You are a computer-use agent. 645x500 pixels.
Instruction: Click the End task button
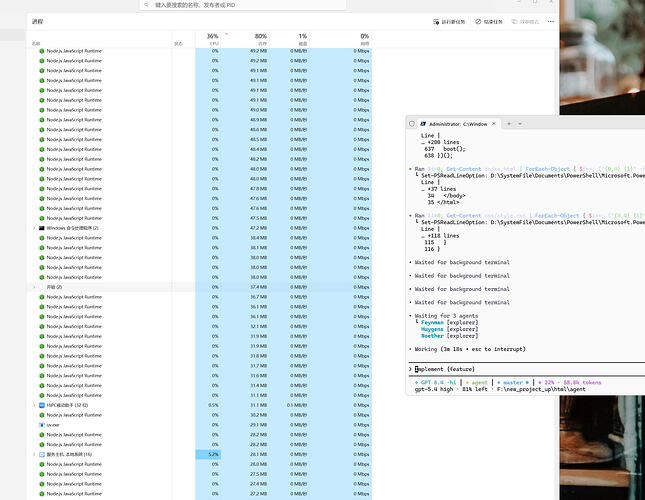coord(489,21)
